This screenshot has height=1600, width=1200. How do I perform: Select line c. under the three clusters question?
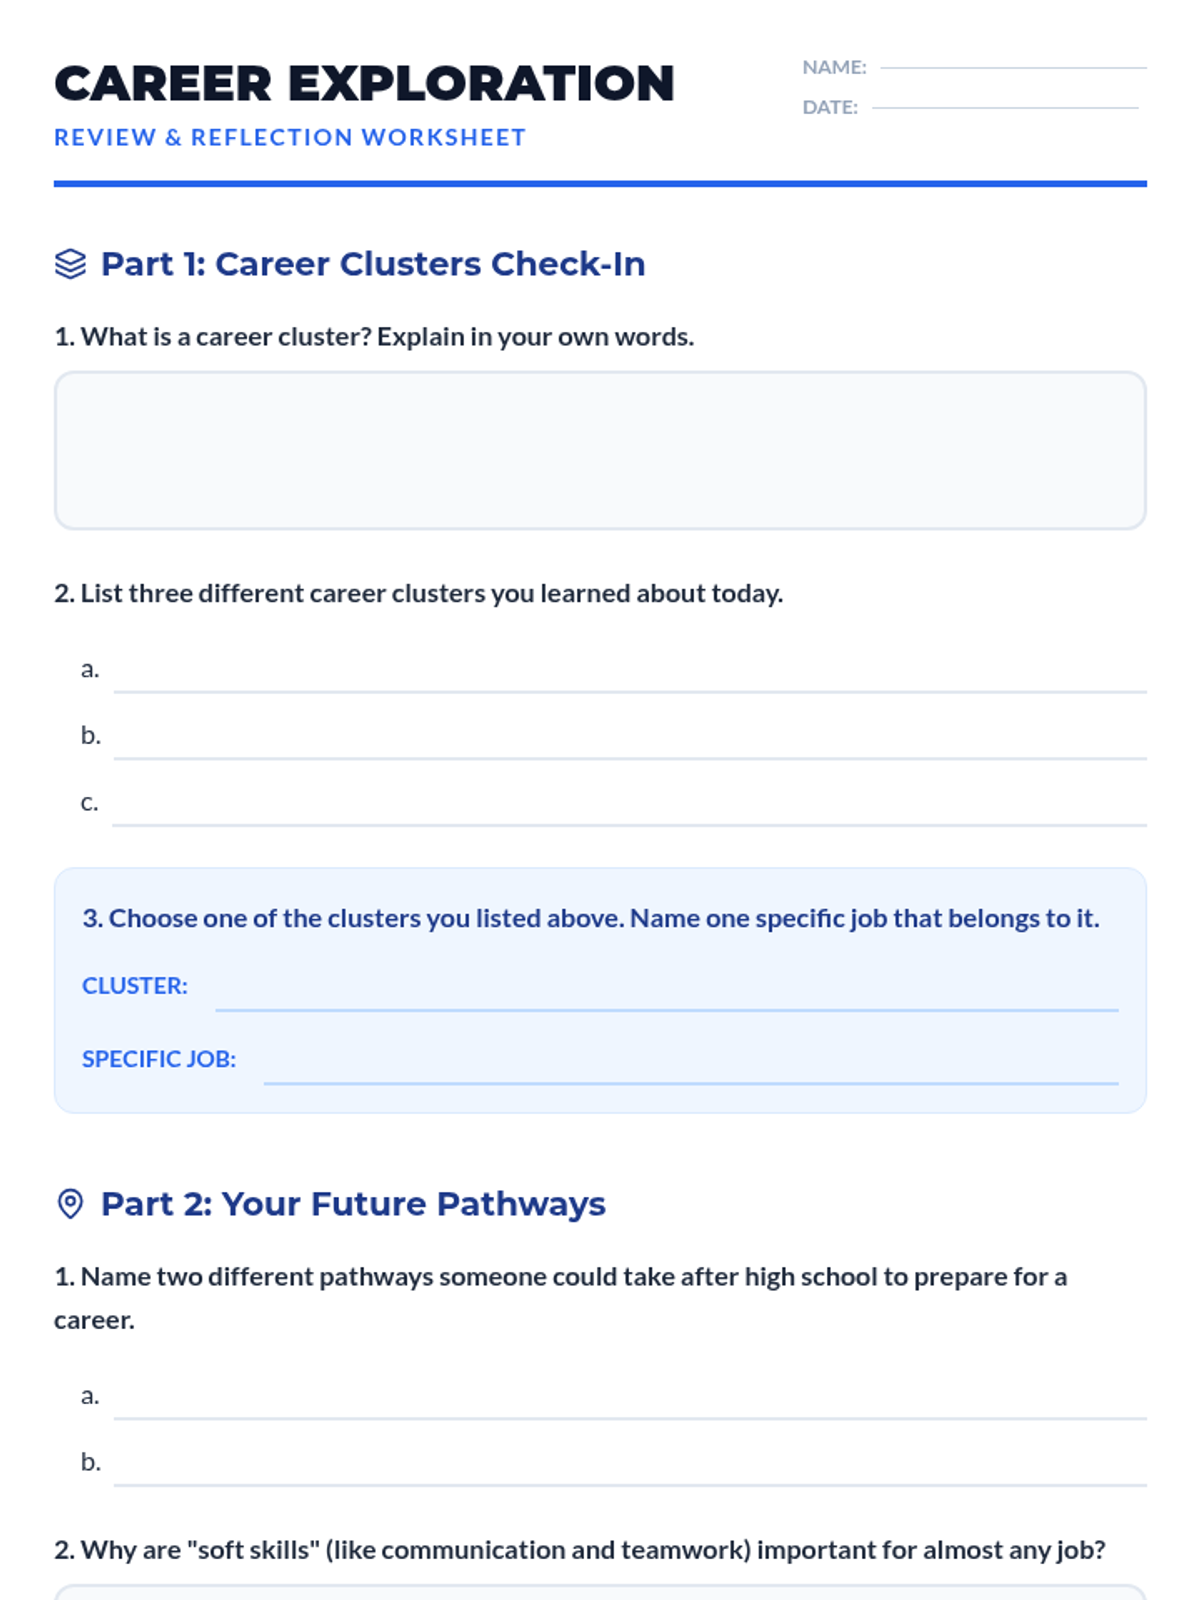point(630,814)
